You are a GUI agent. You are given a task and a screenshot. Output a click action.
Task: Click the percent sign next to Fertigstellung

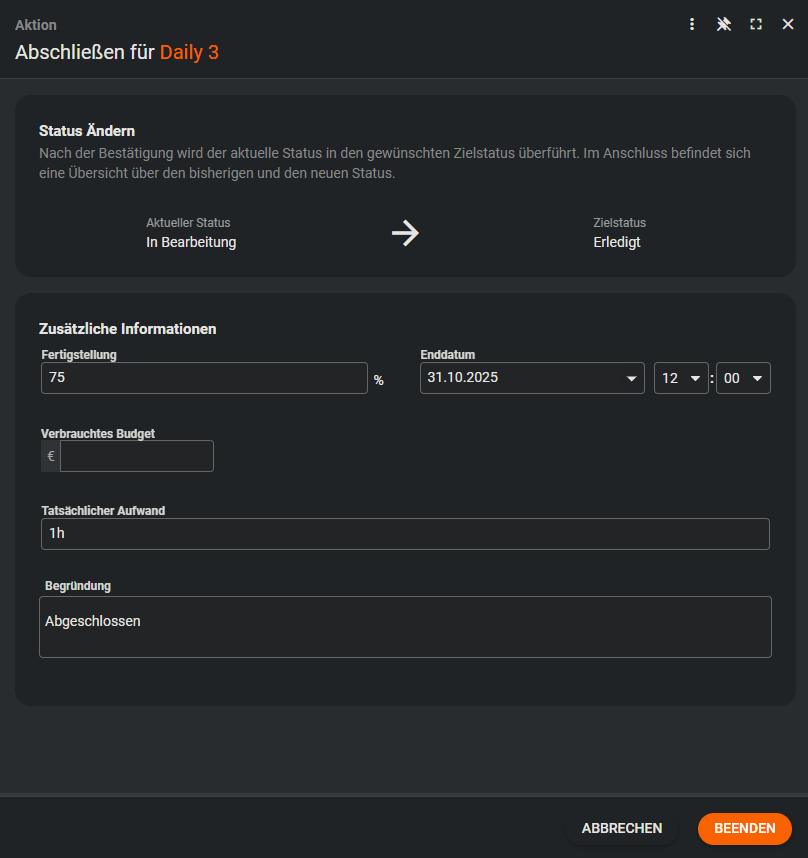point(379,380)
